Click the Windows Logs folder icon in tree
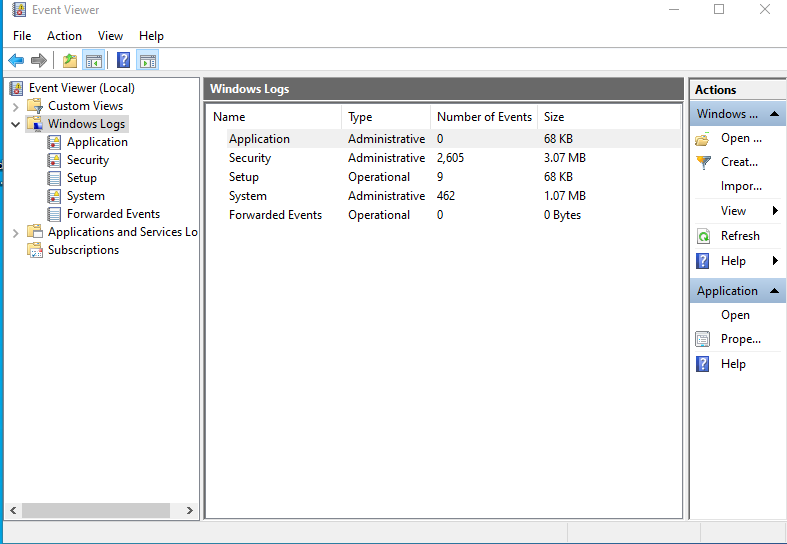787x544 pixels. (x=35, y=123)
